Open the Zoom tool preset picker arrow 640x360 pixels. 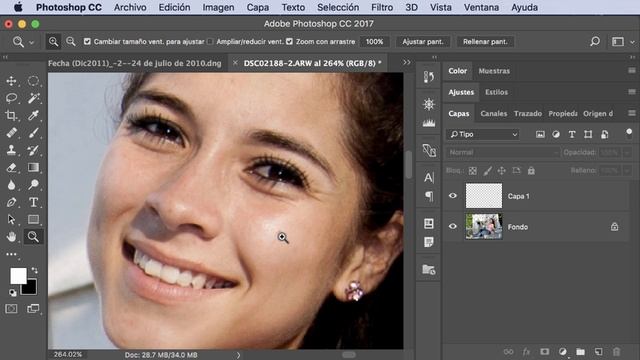coord(31,42)
